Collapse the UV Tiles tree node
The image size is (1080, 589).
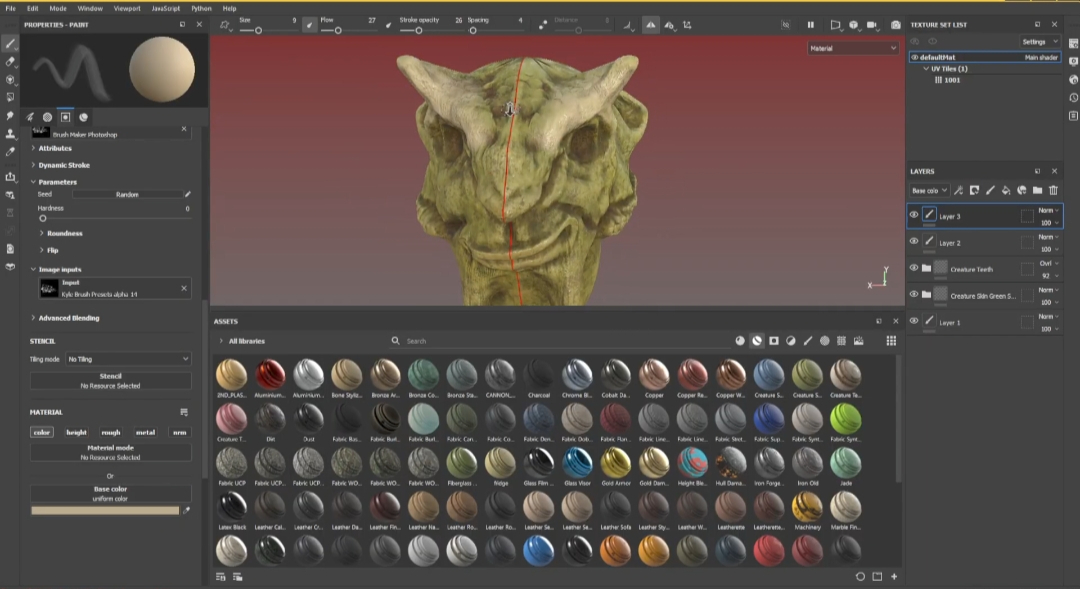[x=926, y=69]
